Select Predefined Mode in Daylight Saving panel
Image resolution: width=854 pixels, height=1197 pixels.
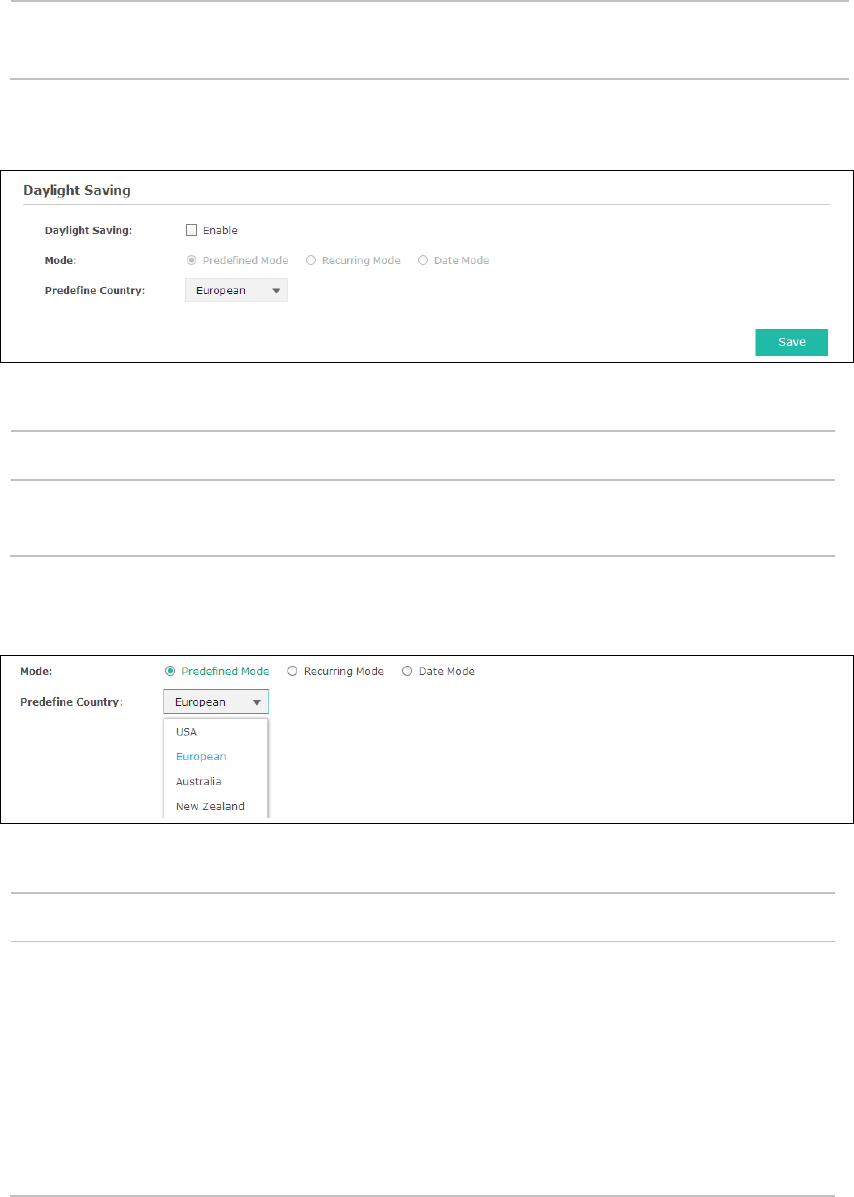pos(192,260)
